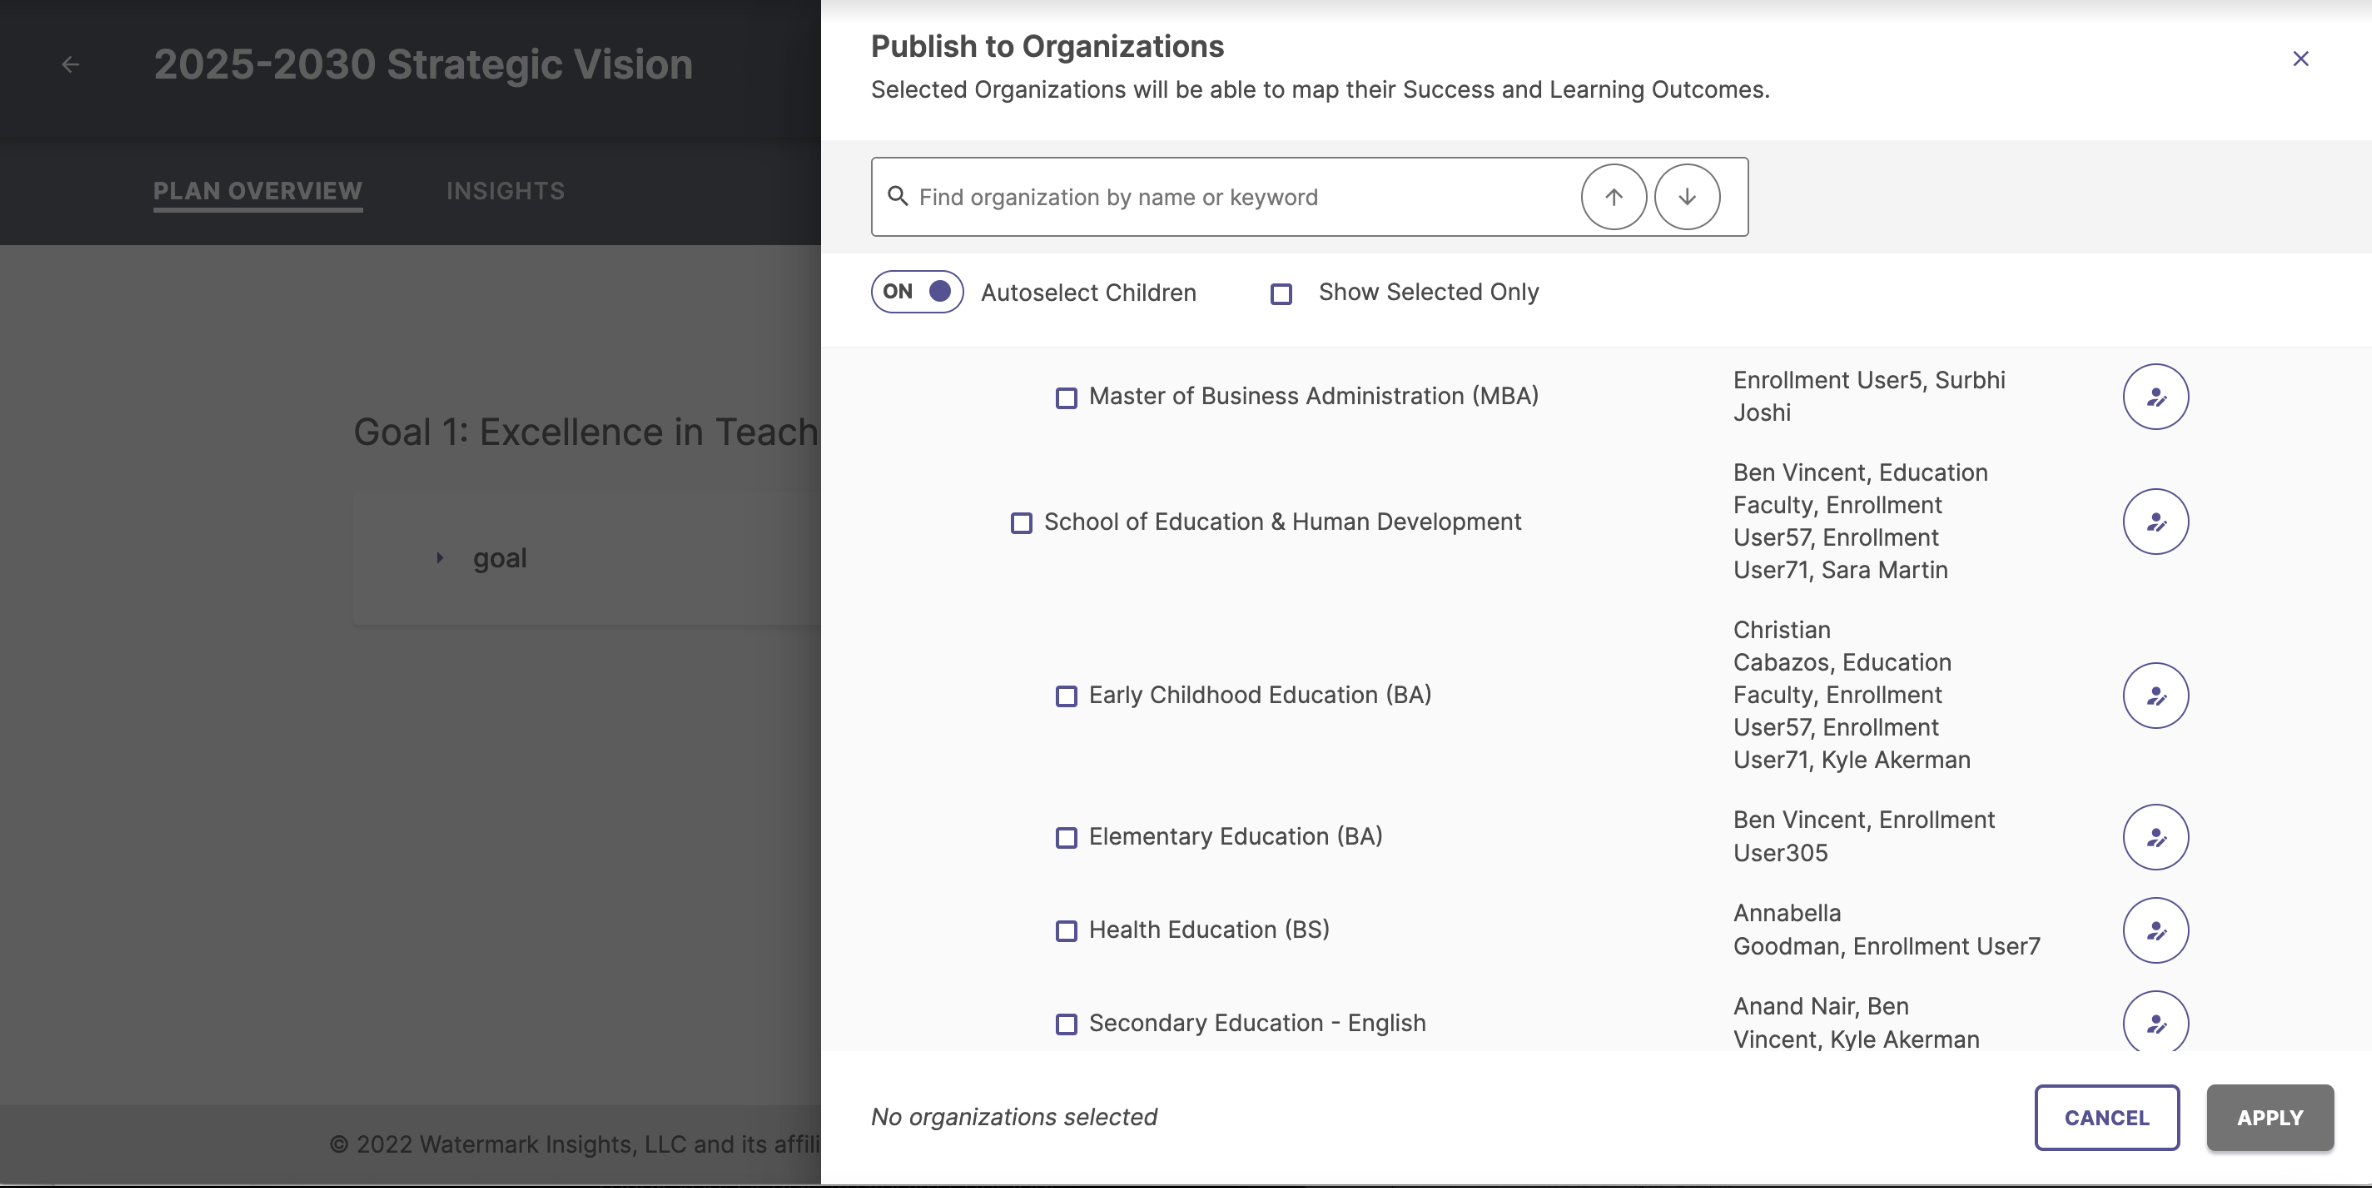Screen dimensions: 2372x1188
Task: Click the users list starting 'Christian Cabazos'
Action: click(1852, 695)
